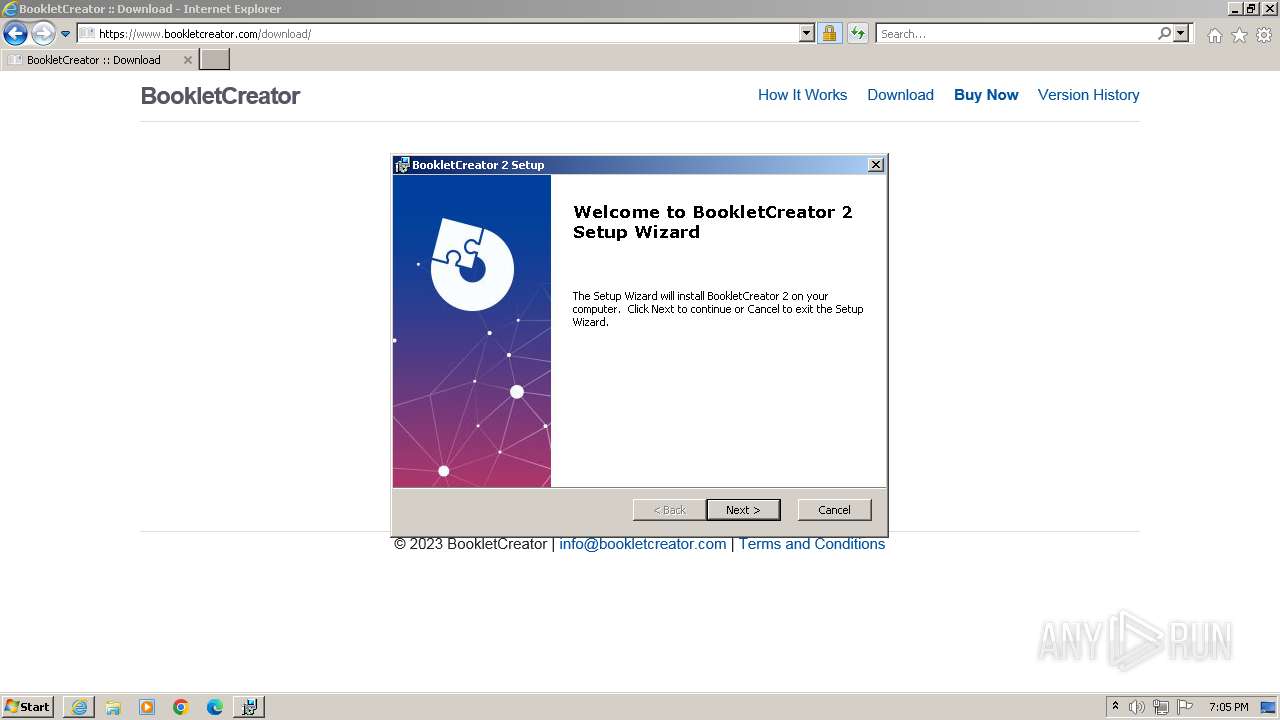The image size is (1280, 720).
Task: Open Favorites star icon
Action: coord(1239,35)
